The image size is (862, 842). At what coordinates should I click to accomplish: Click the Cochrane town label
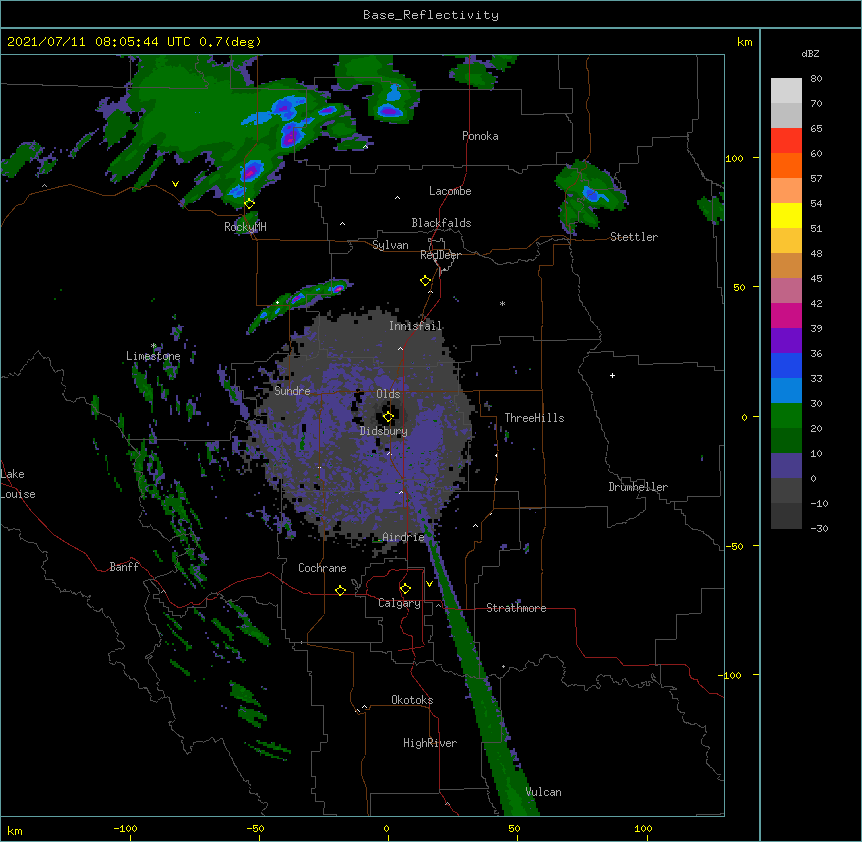tap(322, 568)
